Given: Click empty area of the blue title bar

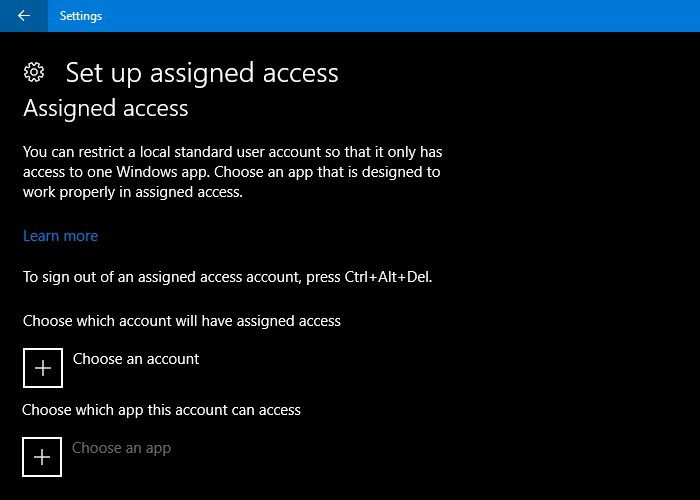Looking at the screenshot, I should point(402,16).
